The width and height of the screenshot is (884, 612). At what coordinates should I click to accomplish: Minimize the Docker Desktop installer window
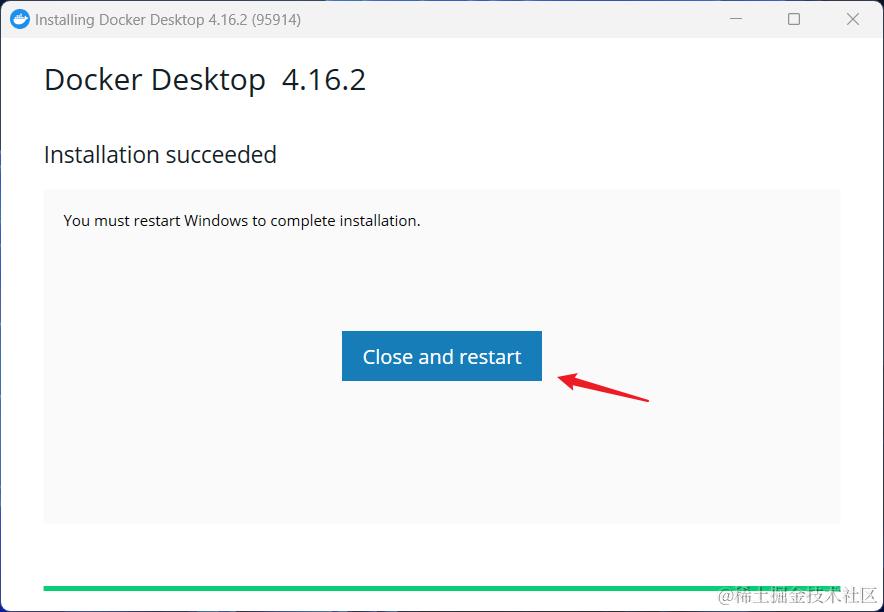coord(735,19)
